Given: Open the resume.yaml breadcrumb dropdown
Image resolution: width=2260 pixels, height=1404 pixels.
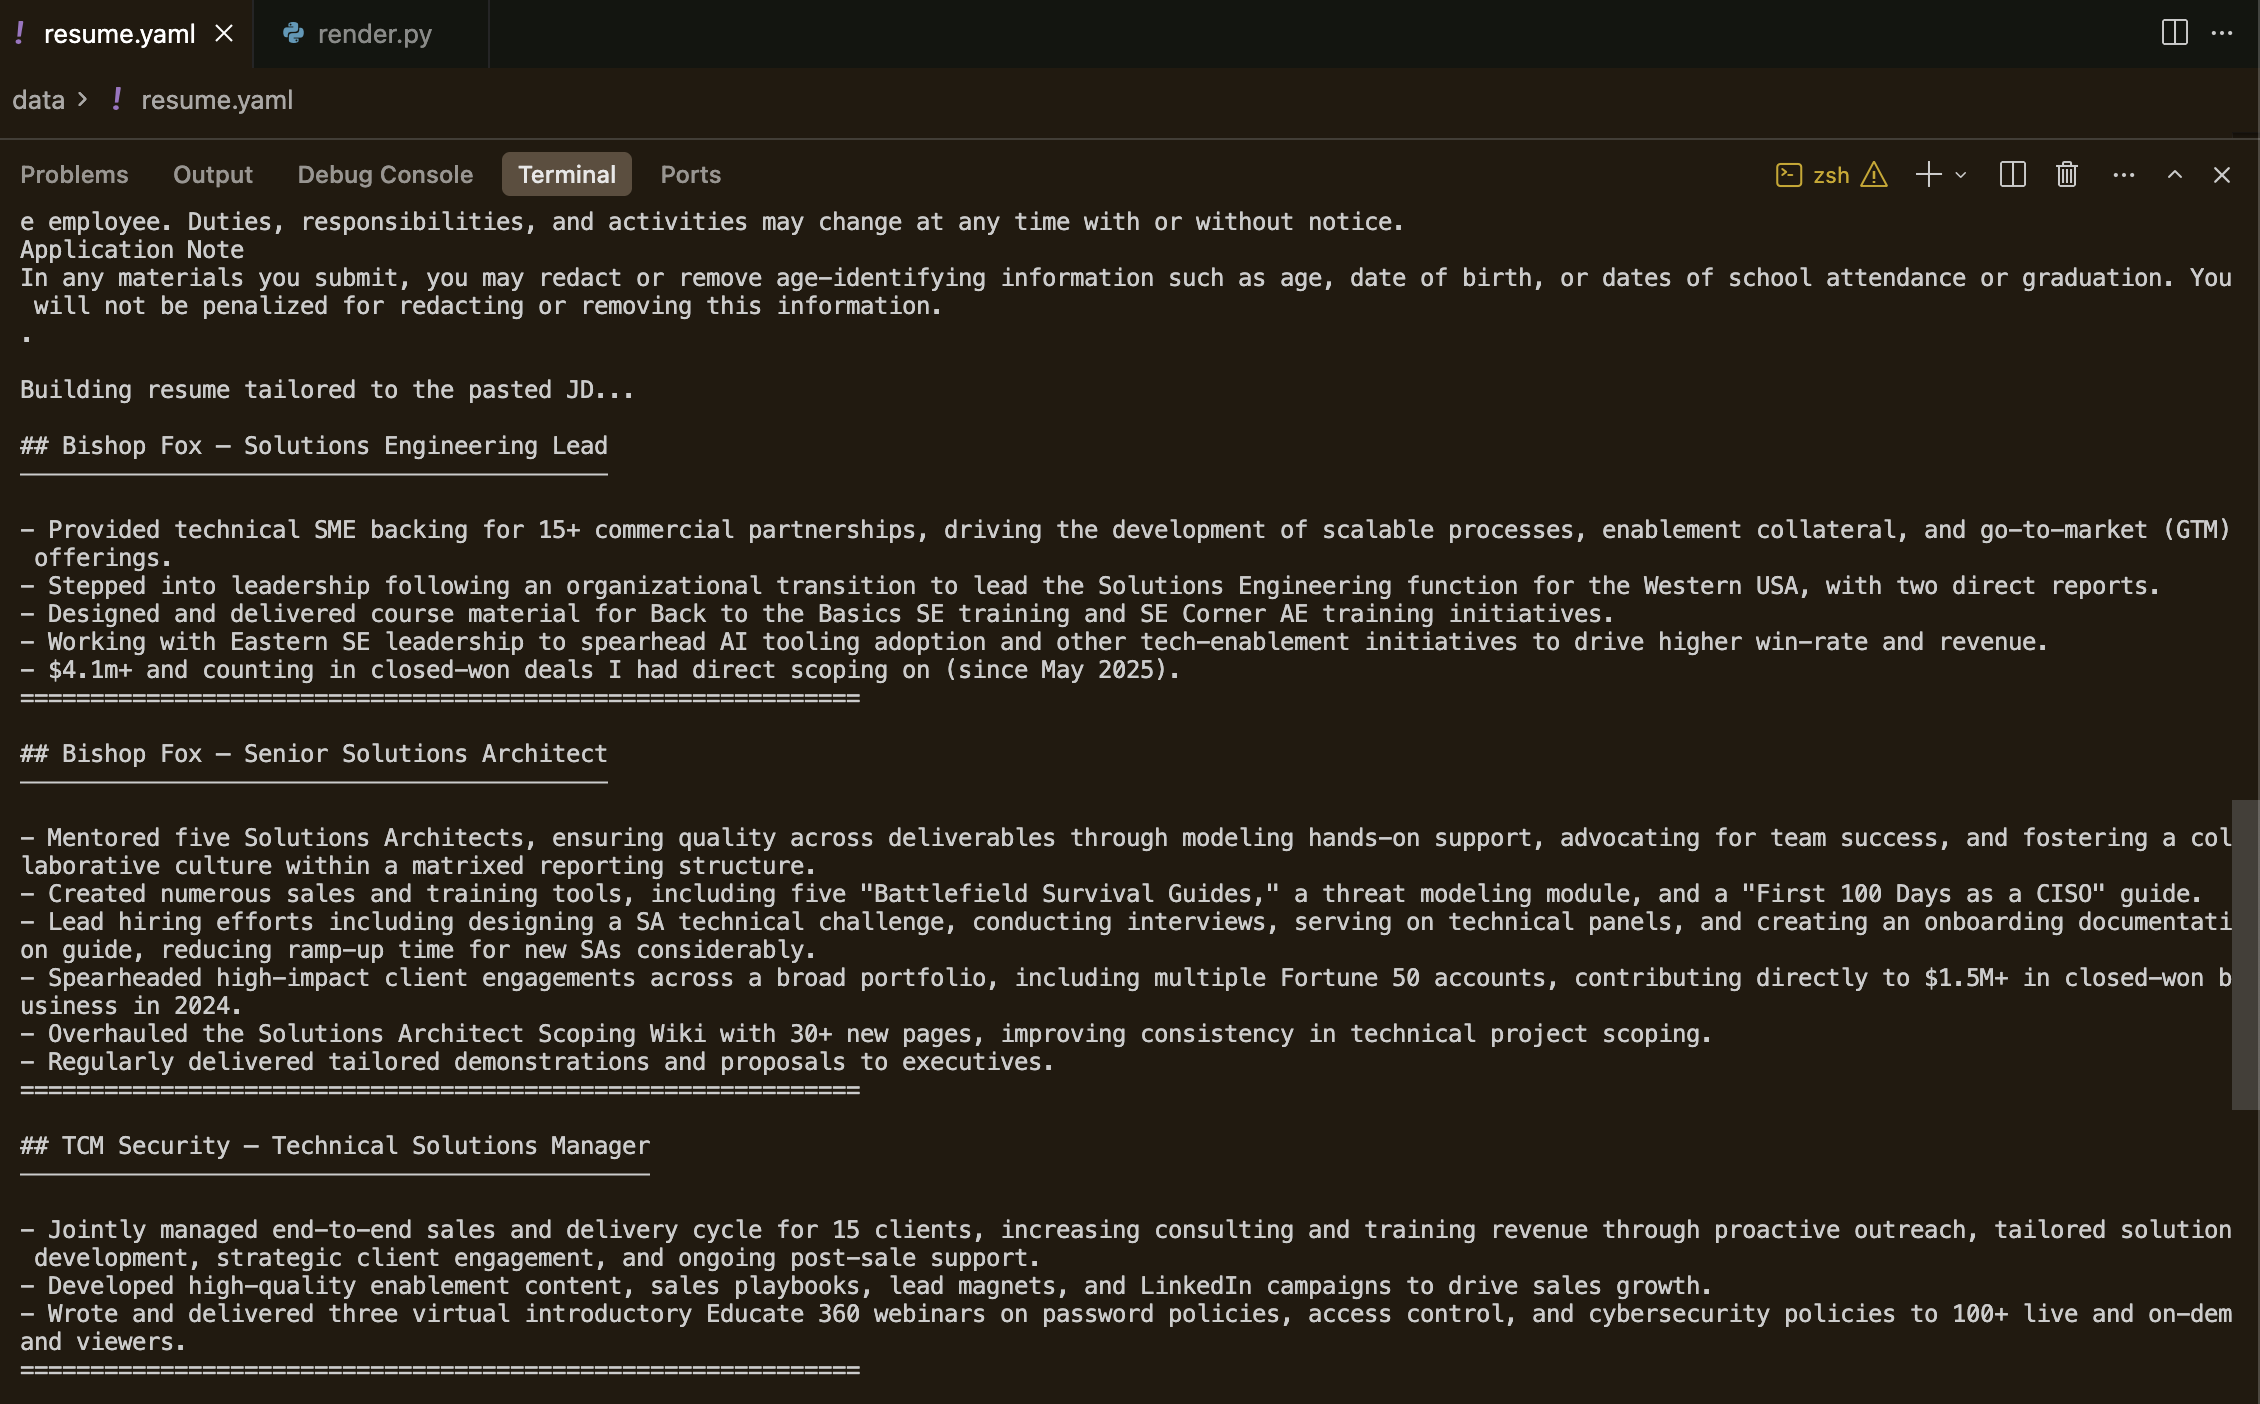Looking at the screenshot, I should 216,99.
